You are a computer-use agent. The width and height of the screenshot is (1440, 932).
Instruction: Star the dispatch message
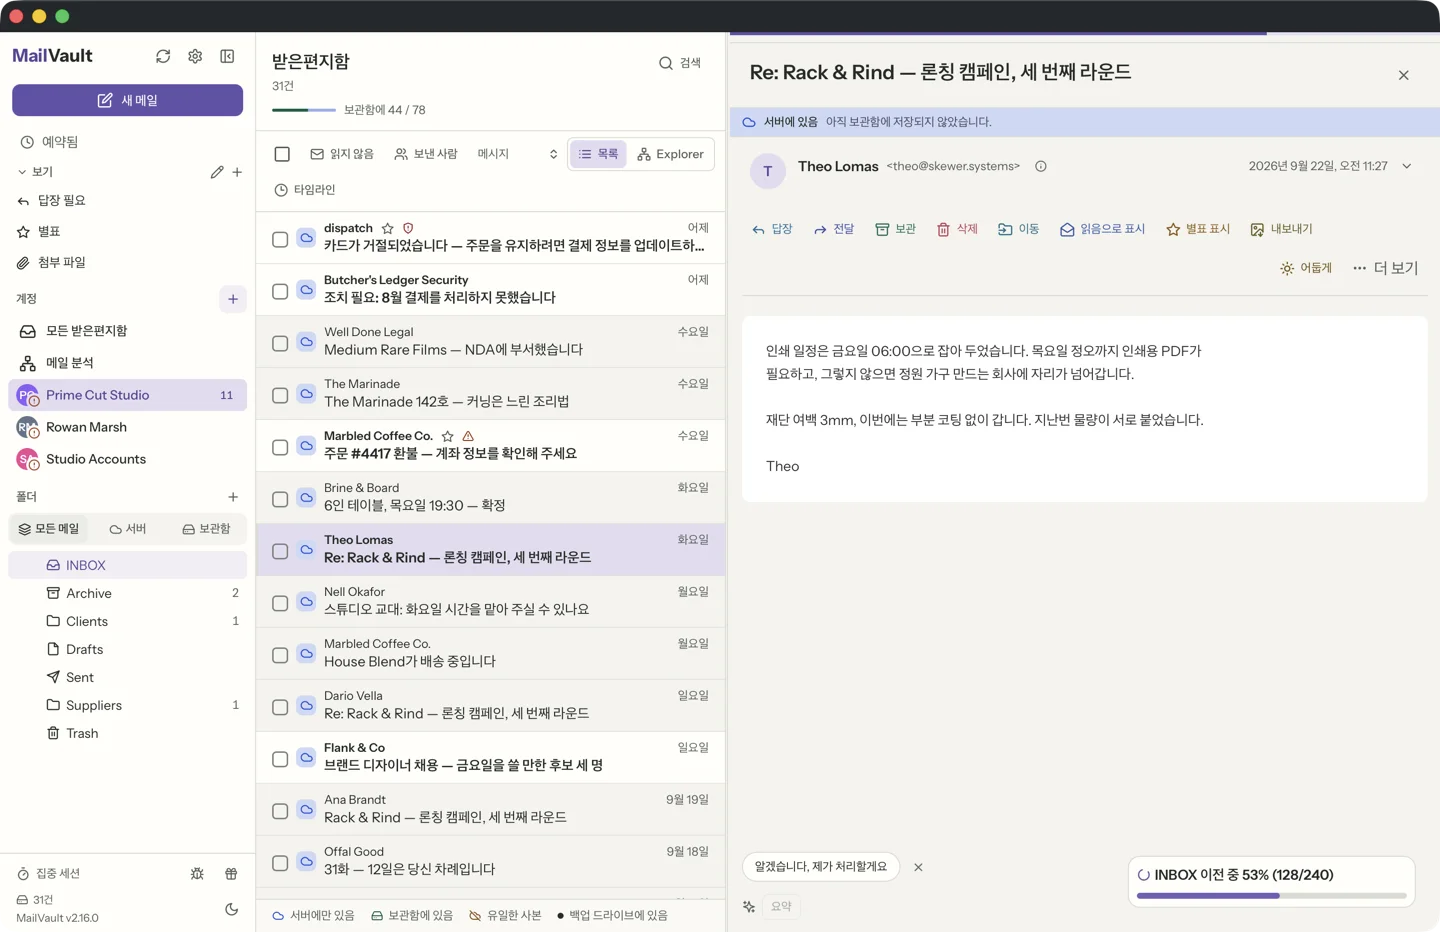[x=388, y=228]
